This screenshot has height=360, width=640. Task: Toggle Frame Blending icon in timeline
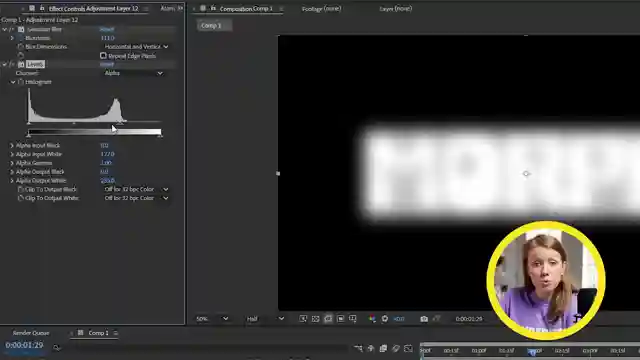coord(383,348)
